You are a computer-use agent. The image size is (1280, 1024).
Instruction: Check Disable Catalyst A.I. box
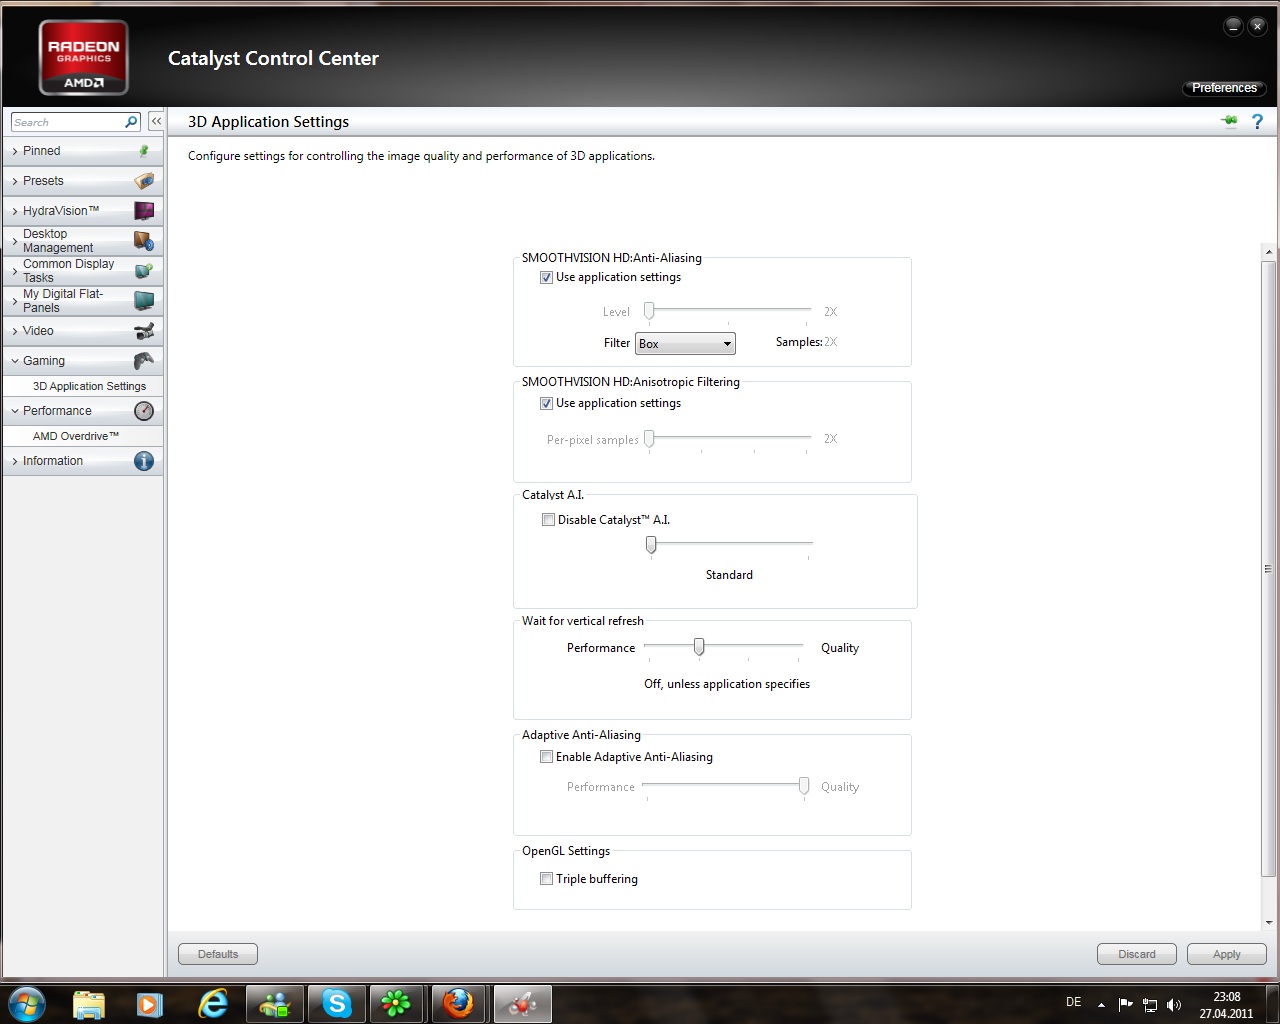pos(548,520)
